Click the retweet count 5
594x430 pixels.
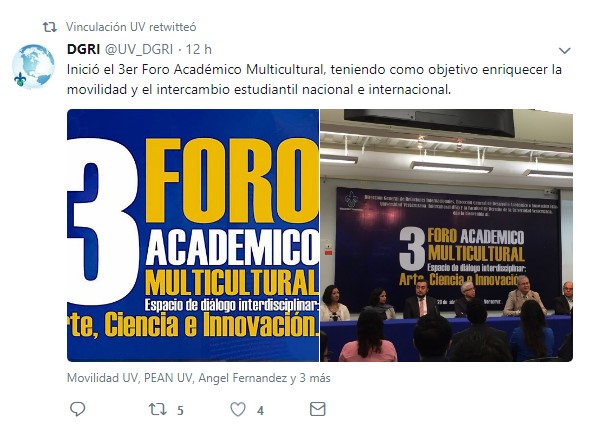[180, 410]
